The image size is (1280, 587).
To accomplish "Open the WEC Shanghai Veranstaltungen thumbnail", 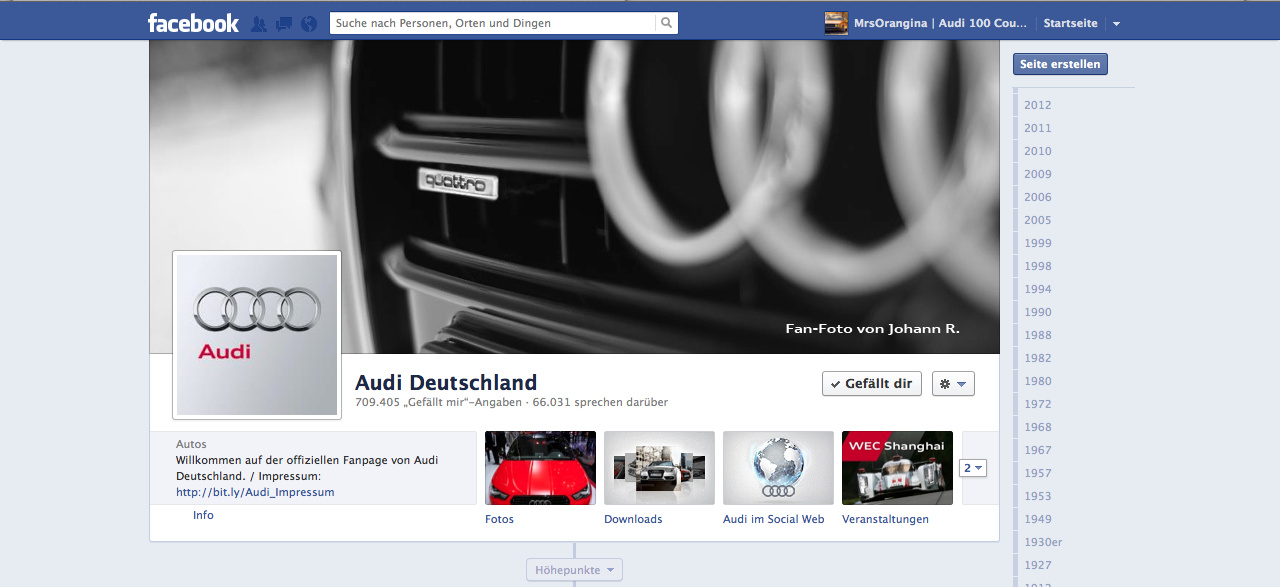I will pos(897,468).
